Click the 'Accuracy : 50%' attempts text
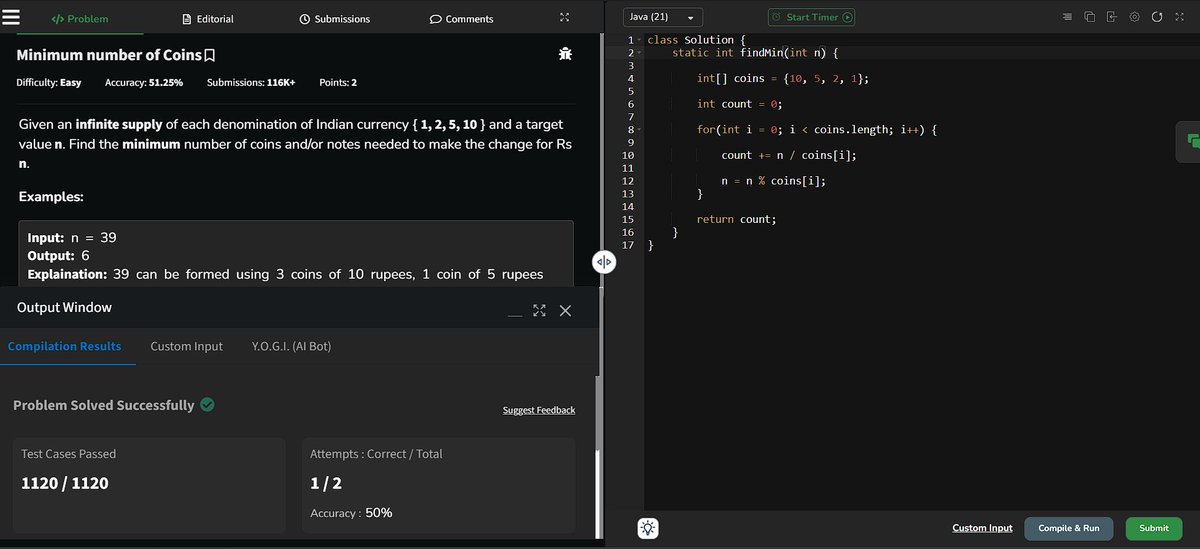 tap(351, 513)
